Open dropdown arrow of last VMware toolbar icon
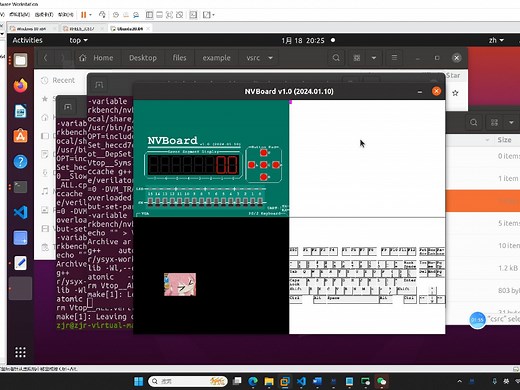This screenshot has width=520, height=390. click(x=213, y=15)
